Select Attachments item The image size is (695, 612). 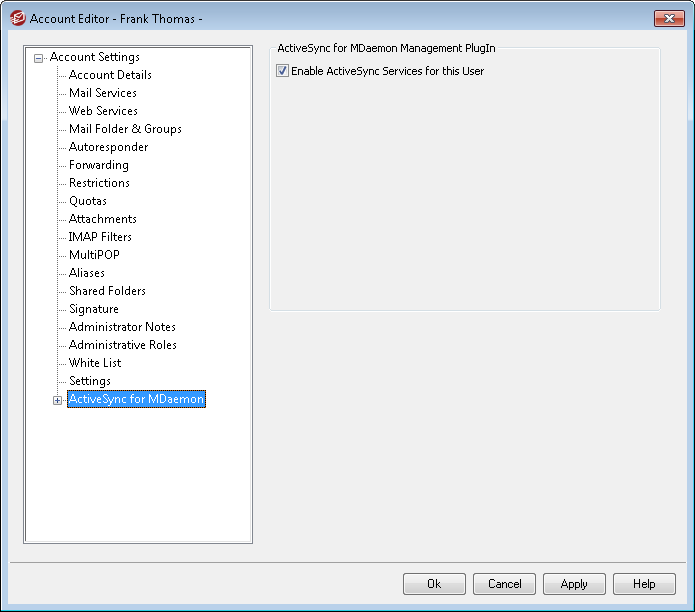(x=103, y=219)
